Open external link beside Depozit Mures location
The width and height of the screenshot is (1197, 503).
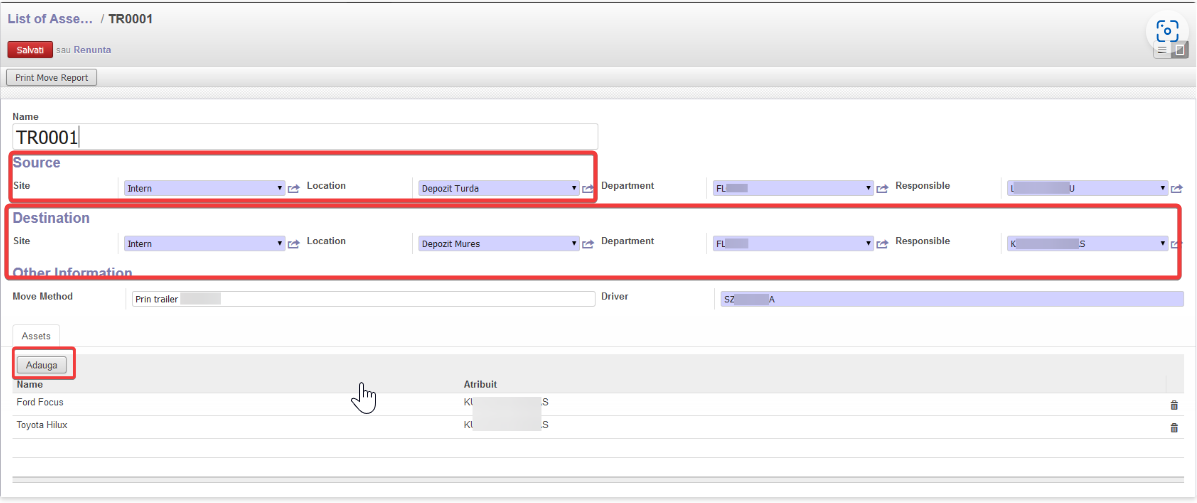588,244
